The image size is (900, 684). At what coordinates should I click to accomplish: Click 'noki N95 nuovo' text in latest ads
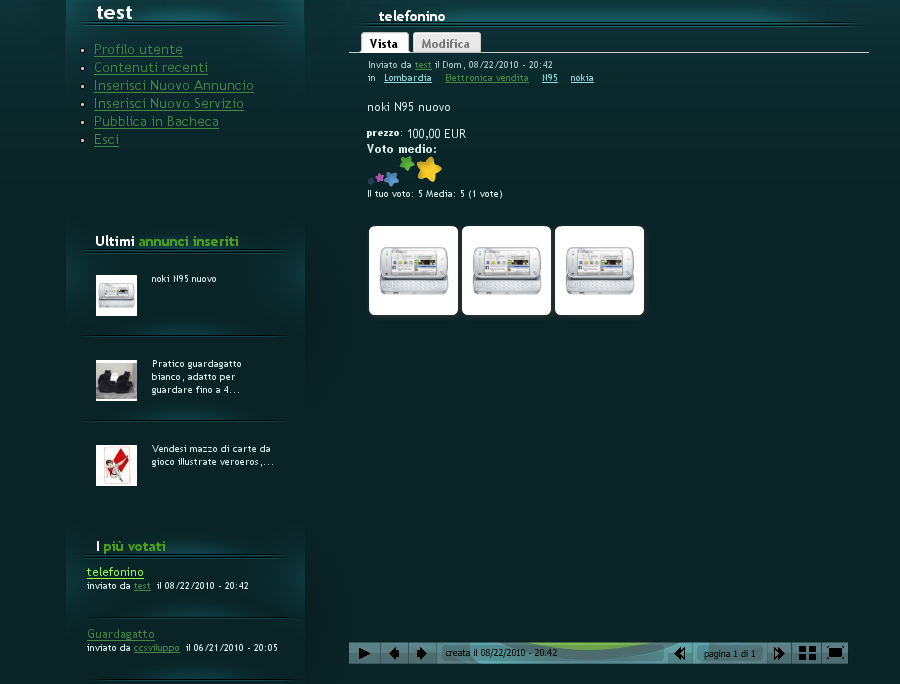(184, 279)
